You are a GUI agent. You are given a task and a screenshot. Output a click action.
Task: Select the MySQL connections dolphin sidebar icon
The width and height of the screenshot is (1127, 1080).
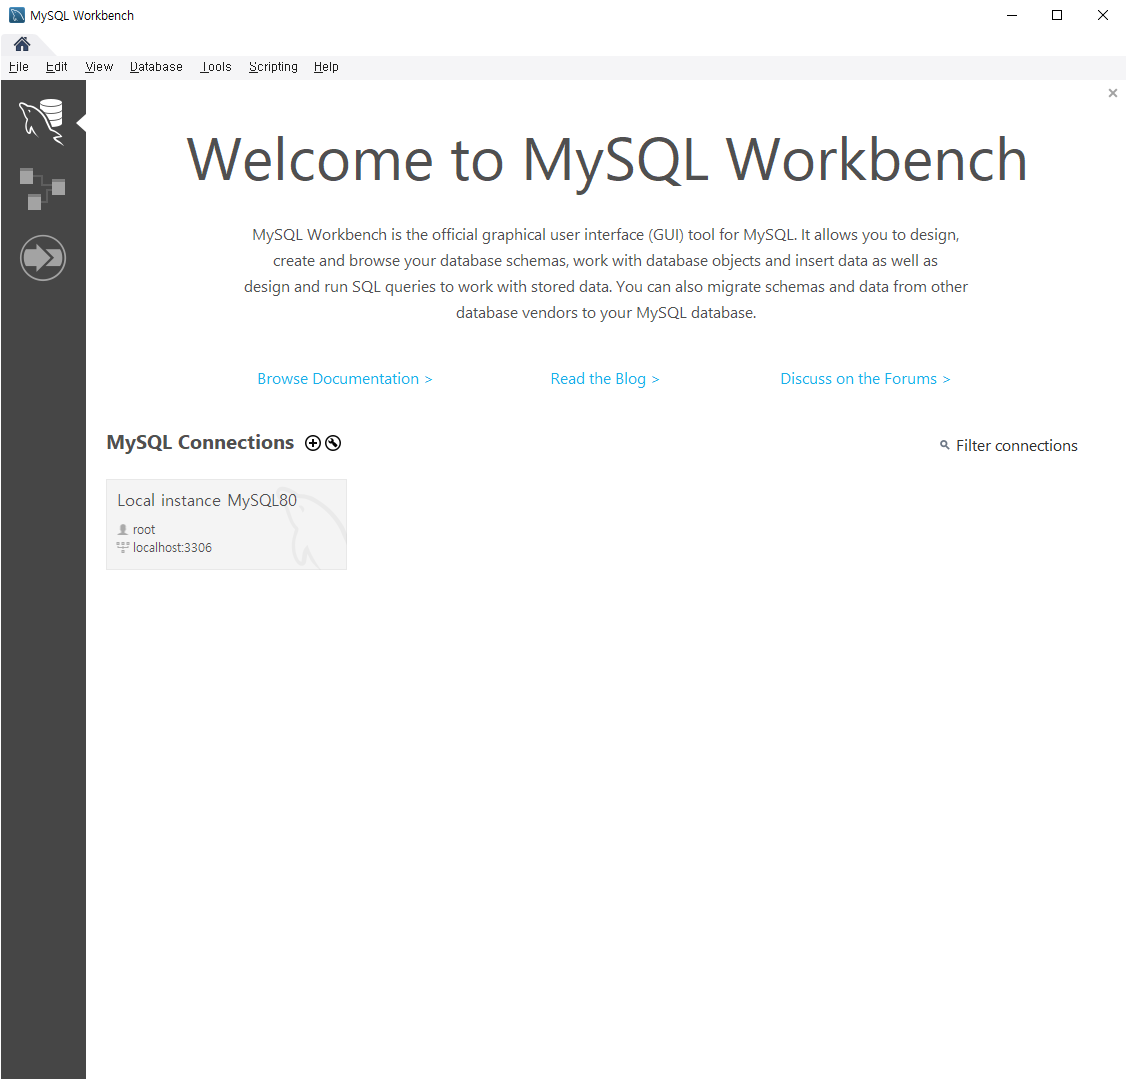pyautogui.click(x=42, y=122)
